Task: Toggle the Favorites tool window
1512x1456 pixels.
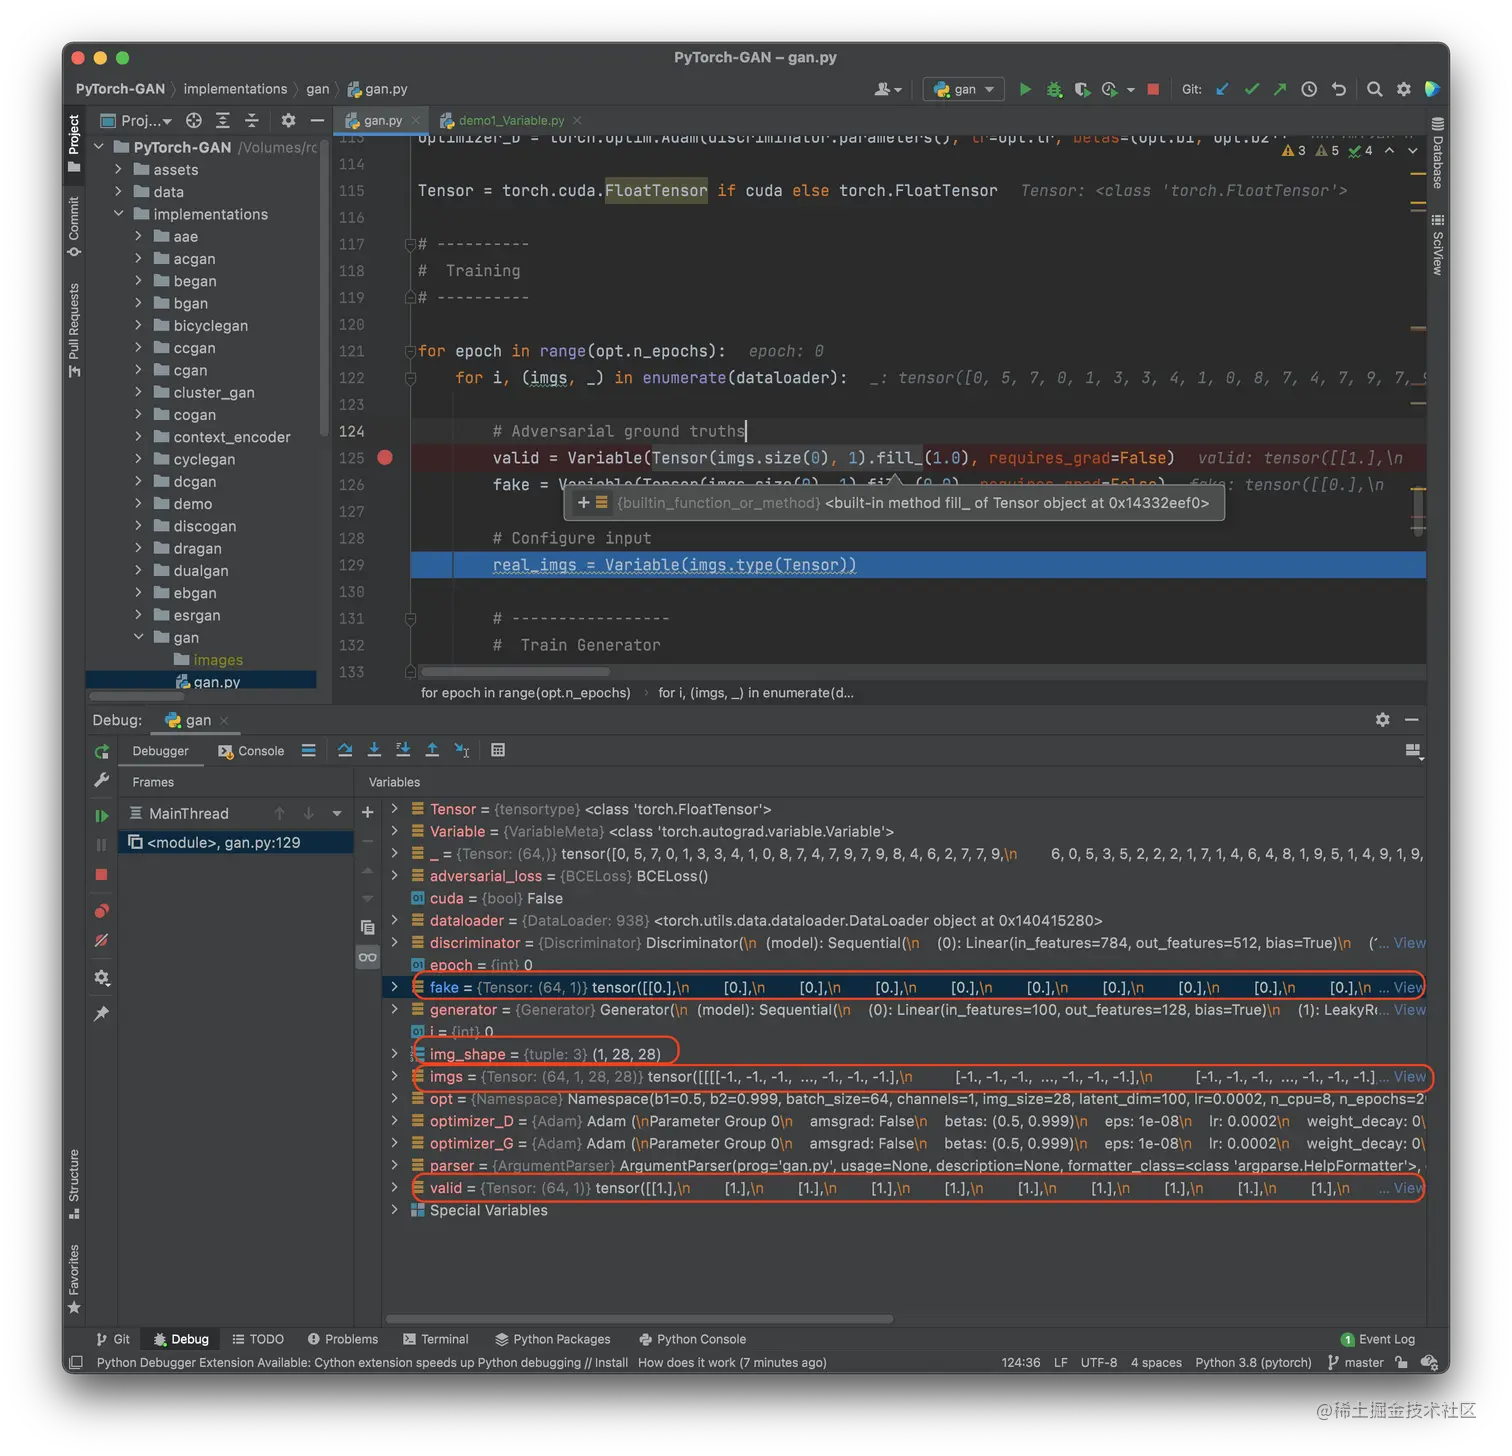Action: click(x=74, y=1279)
